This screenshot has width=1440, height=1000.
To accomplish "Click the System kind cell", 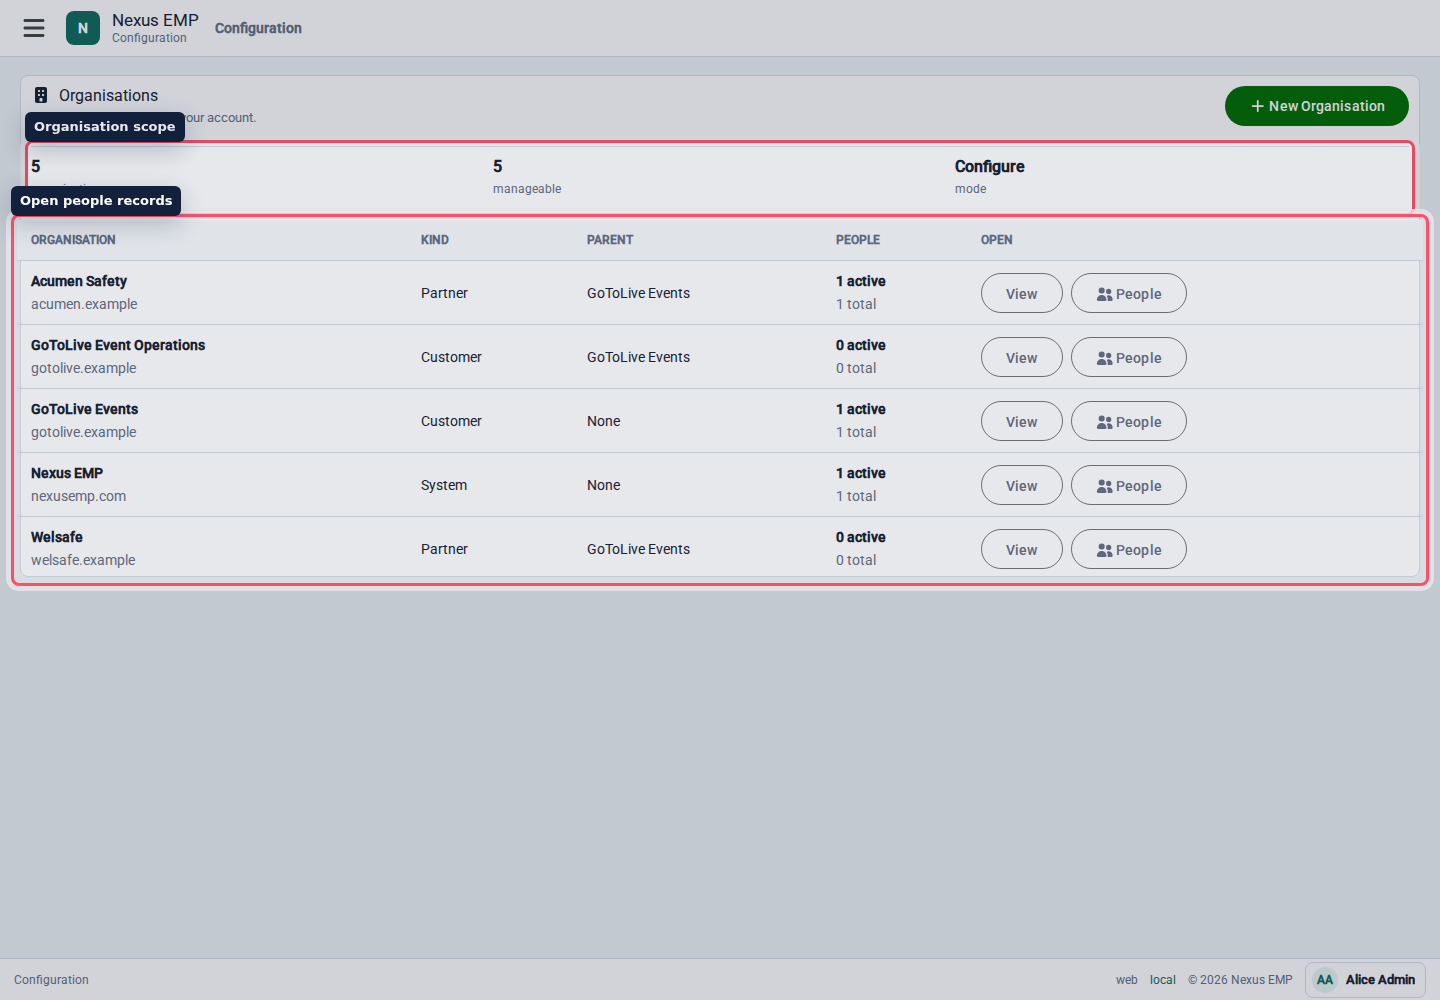I will pos(444,485).
